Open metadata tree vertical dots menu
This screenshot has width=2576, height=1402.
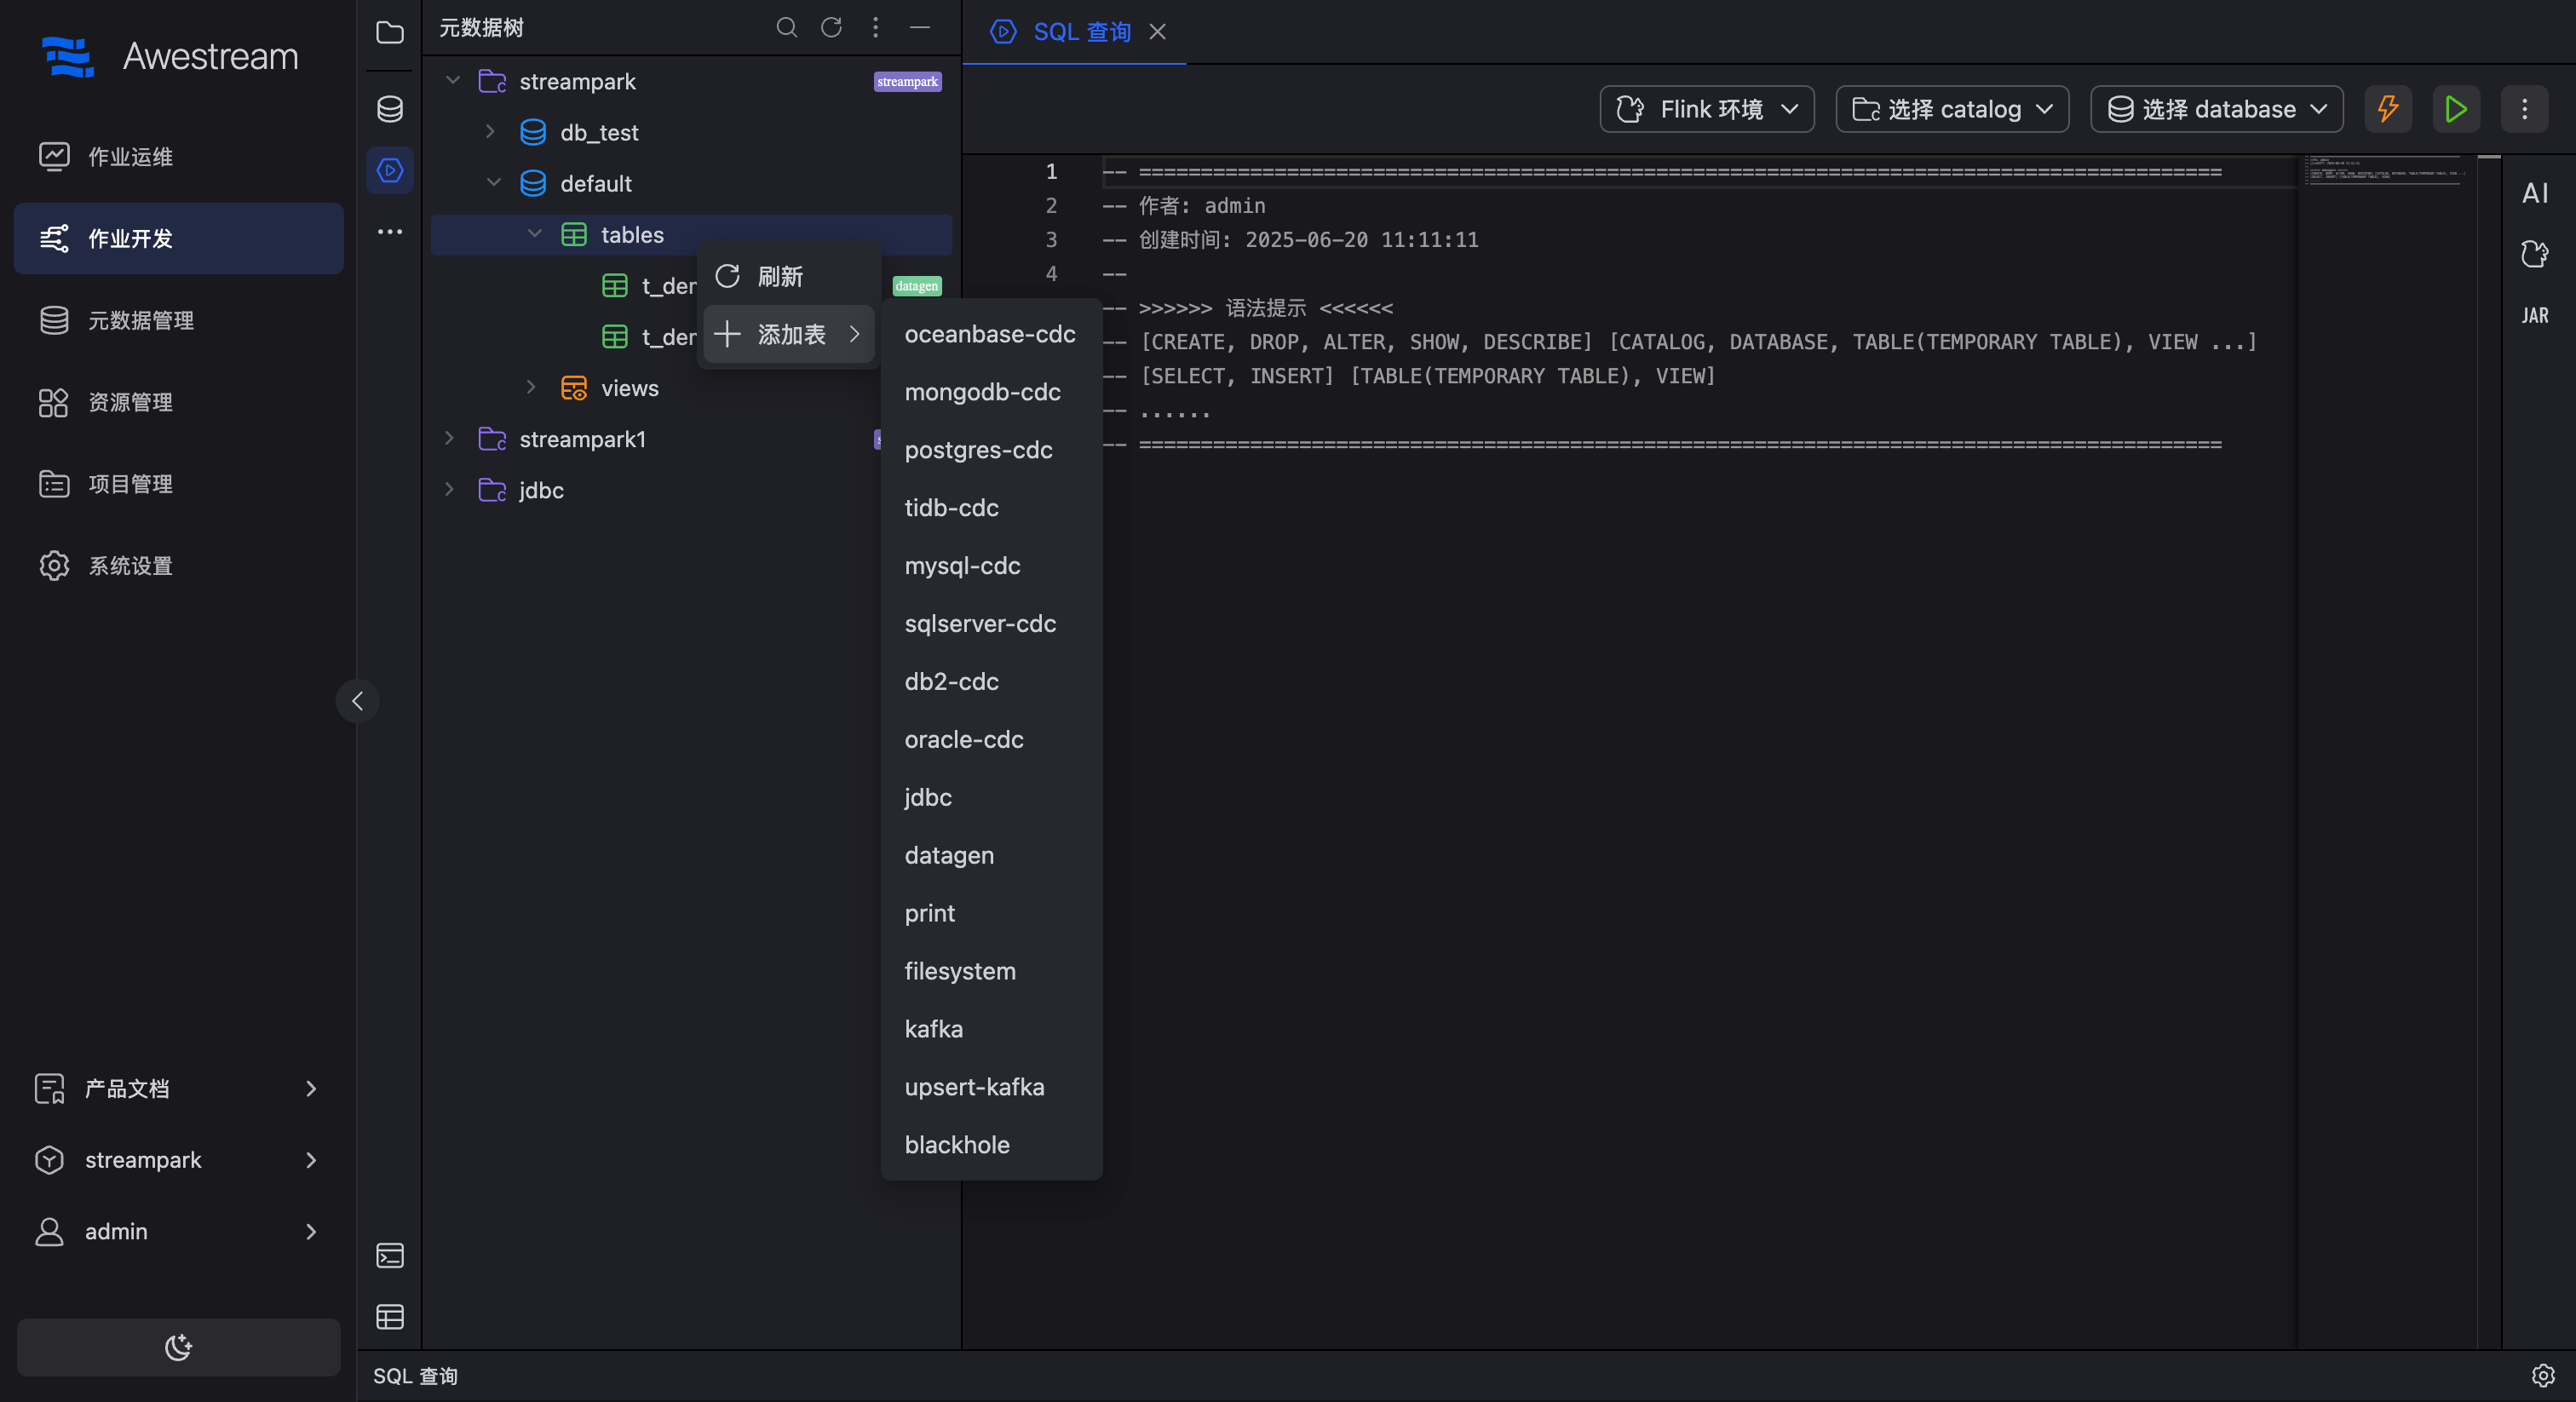(875, 28)
